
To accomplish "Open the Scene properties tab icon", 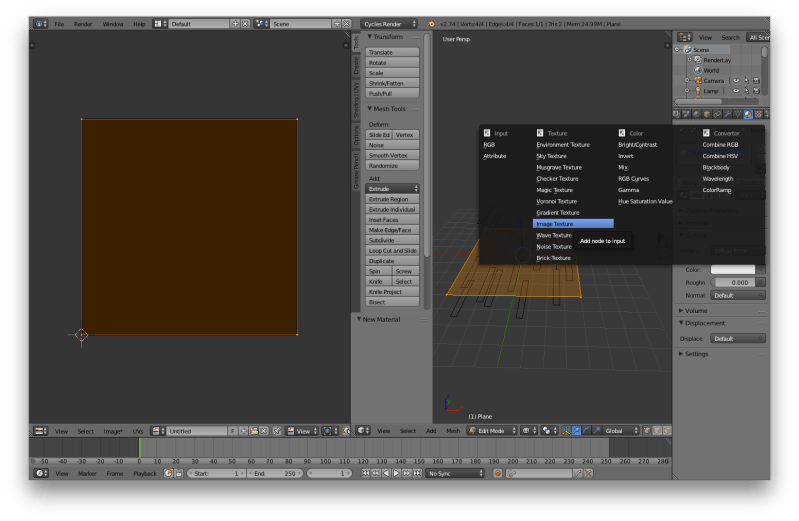I will [x=687, y=114].
